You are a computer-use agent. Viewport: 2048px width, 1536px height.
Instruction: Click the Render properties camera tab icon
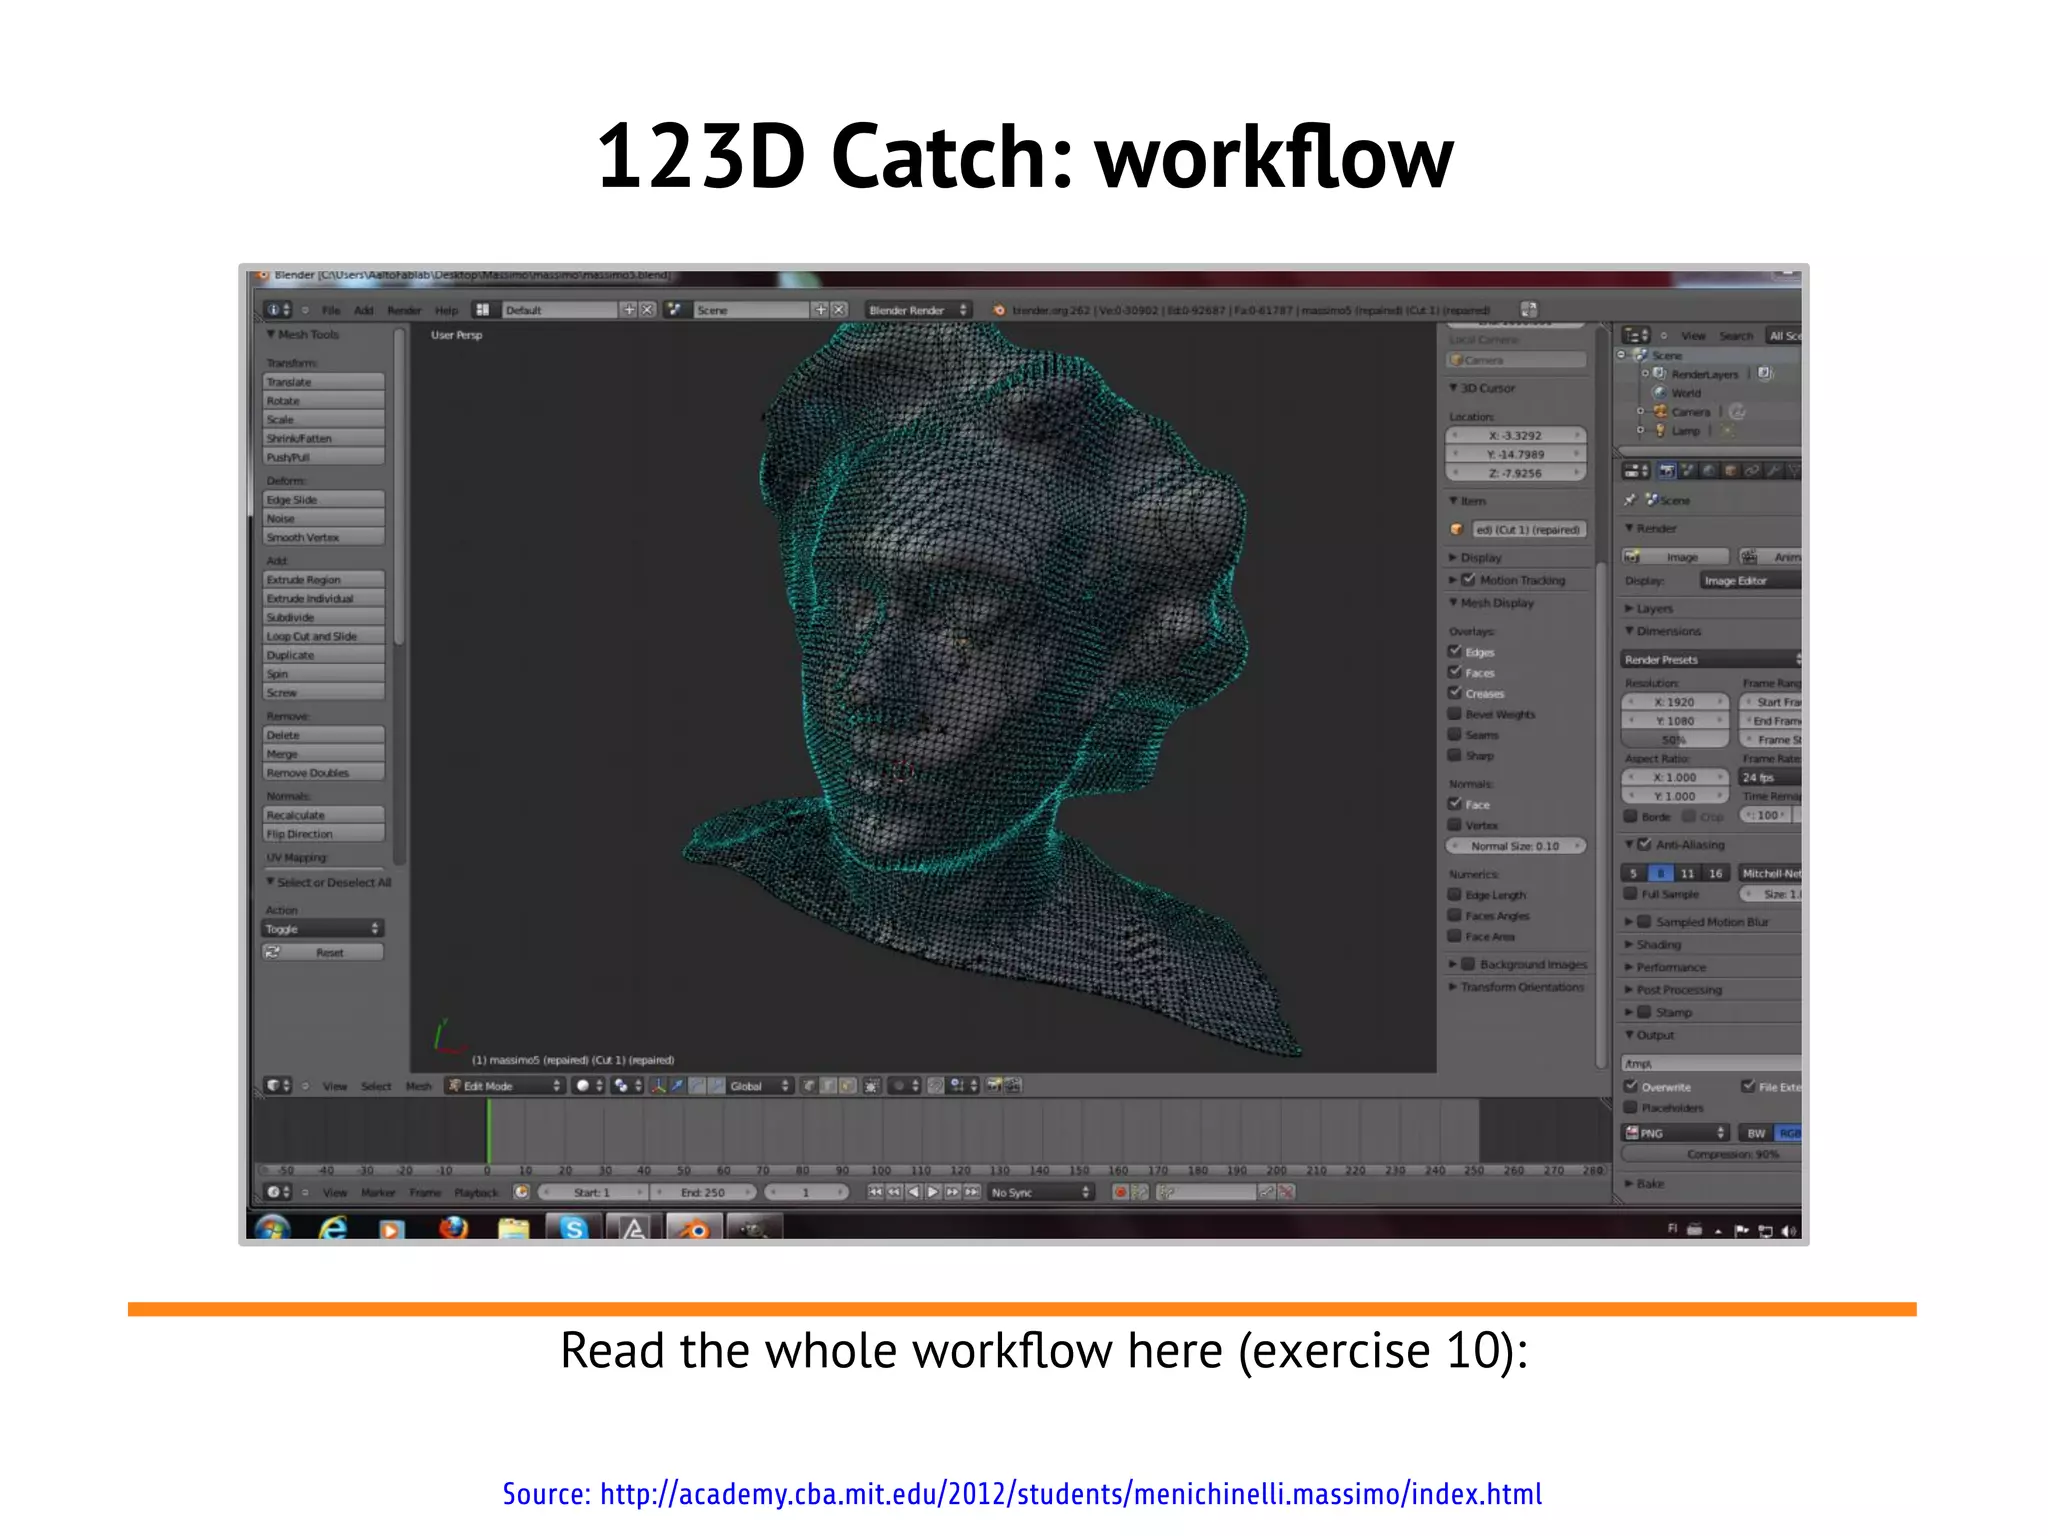(x=1667, y=471)
